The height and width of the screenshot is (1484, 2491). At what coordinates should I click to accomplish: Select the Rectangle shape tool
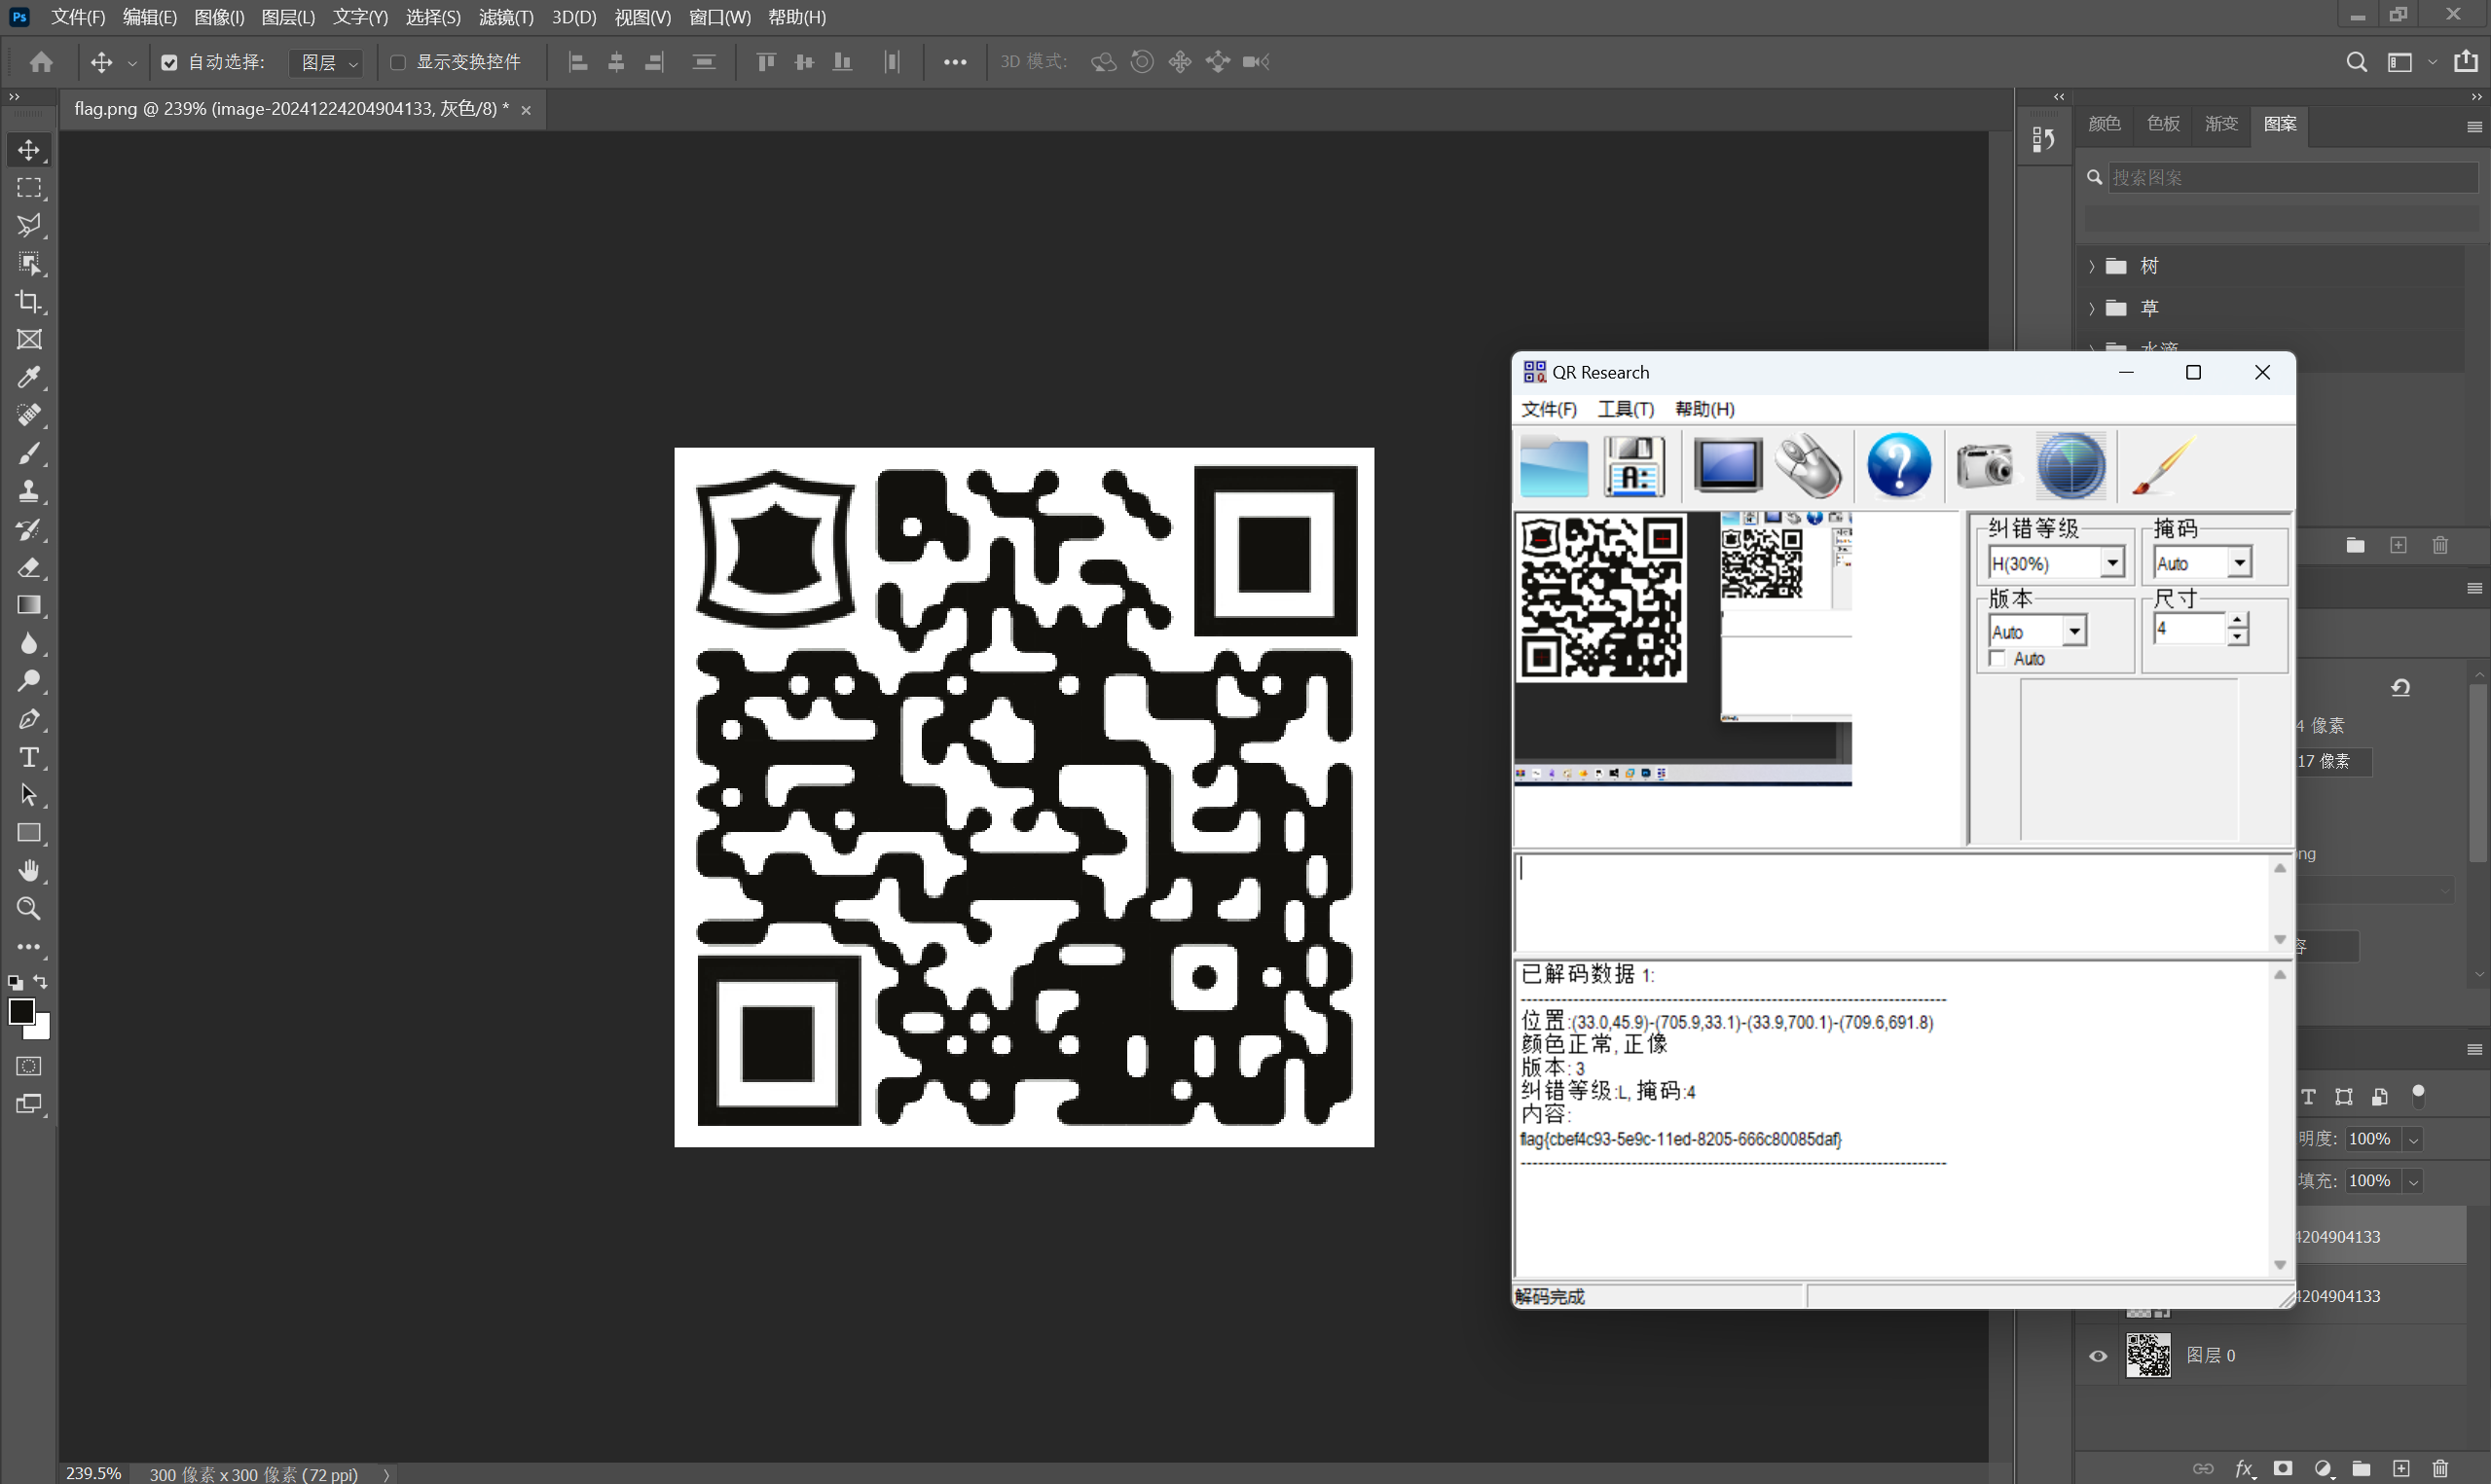pos(29,833)
